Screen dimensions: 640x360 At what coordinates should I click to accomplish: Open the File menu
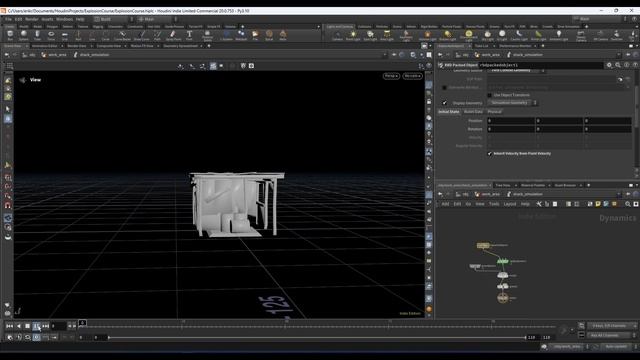[x=8, y=19]
